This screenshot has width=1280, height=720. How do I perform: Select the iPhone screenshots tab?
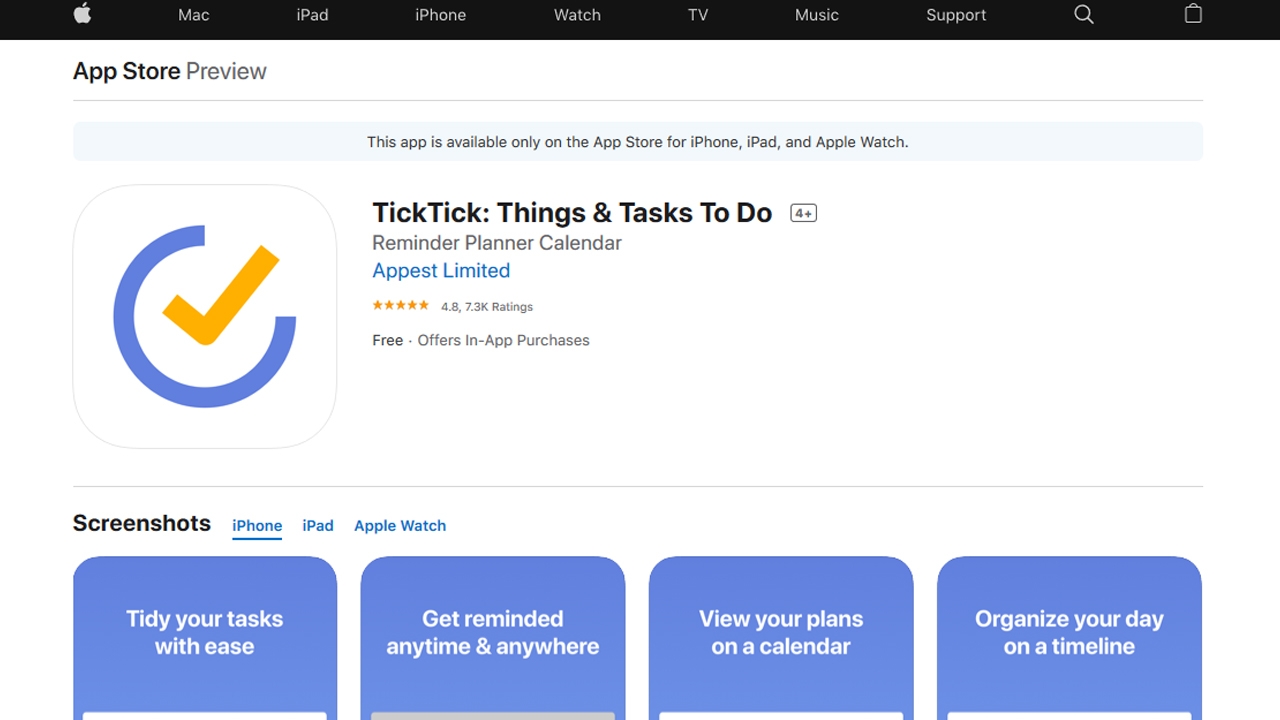257,526
